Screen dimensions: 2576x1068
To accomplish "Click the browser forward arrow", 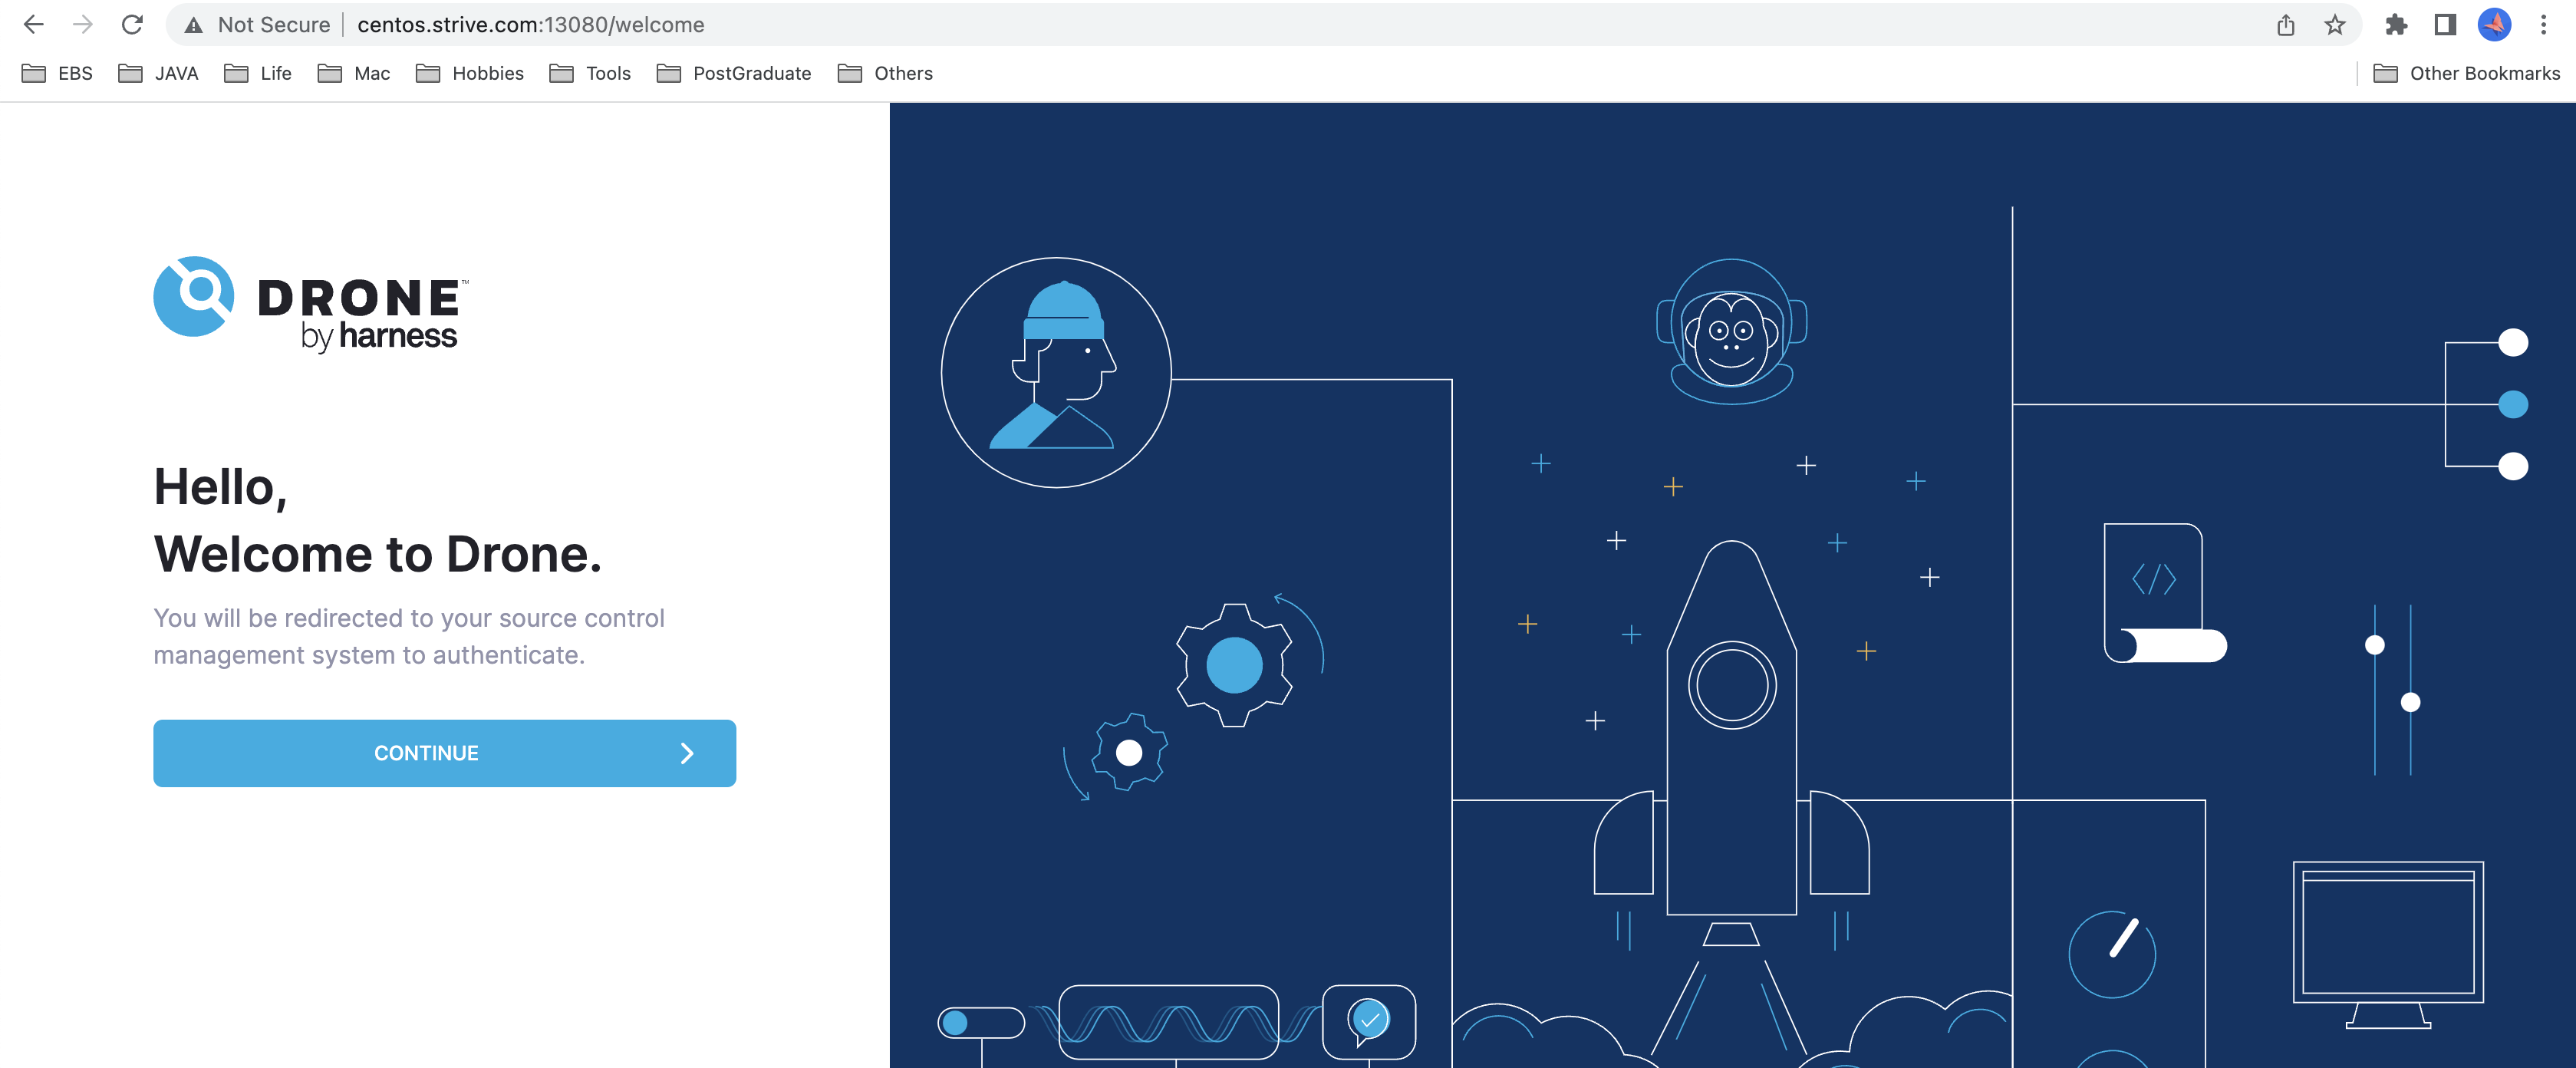I will (x=83, y=25).
